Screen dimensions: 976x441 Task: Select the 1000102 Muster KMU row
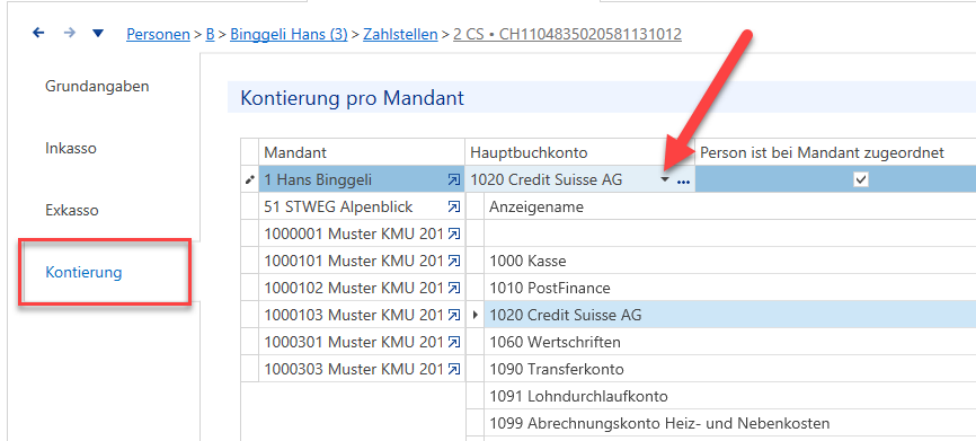tap(362, 288)
